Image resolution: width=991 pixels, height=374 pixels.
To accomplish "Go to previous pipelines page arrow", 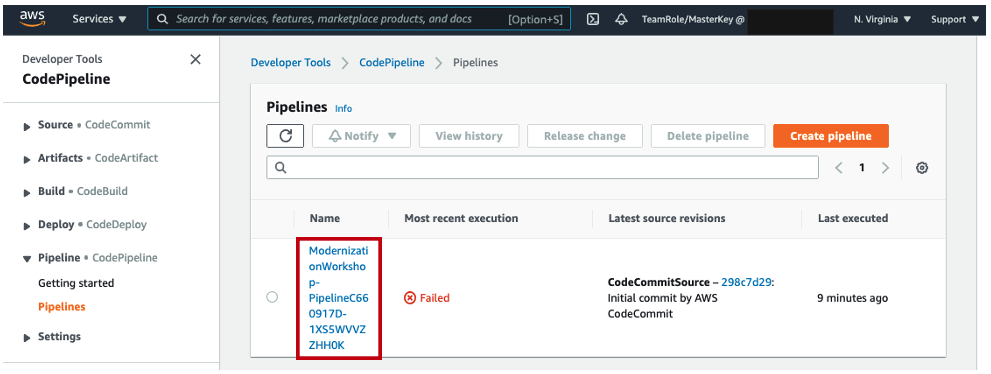I will pos(839,167).
